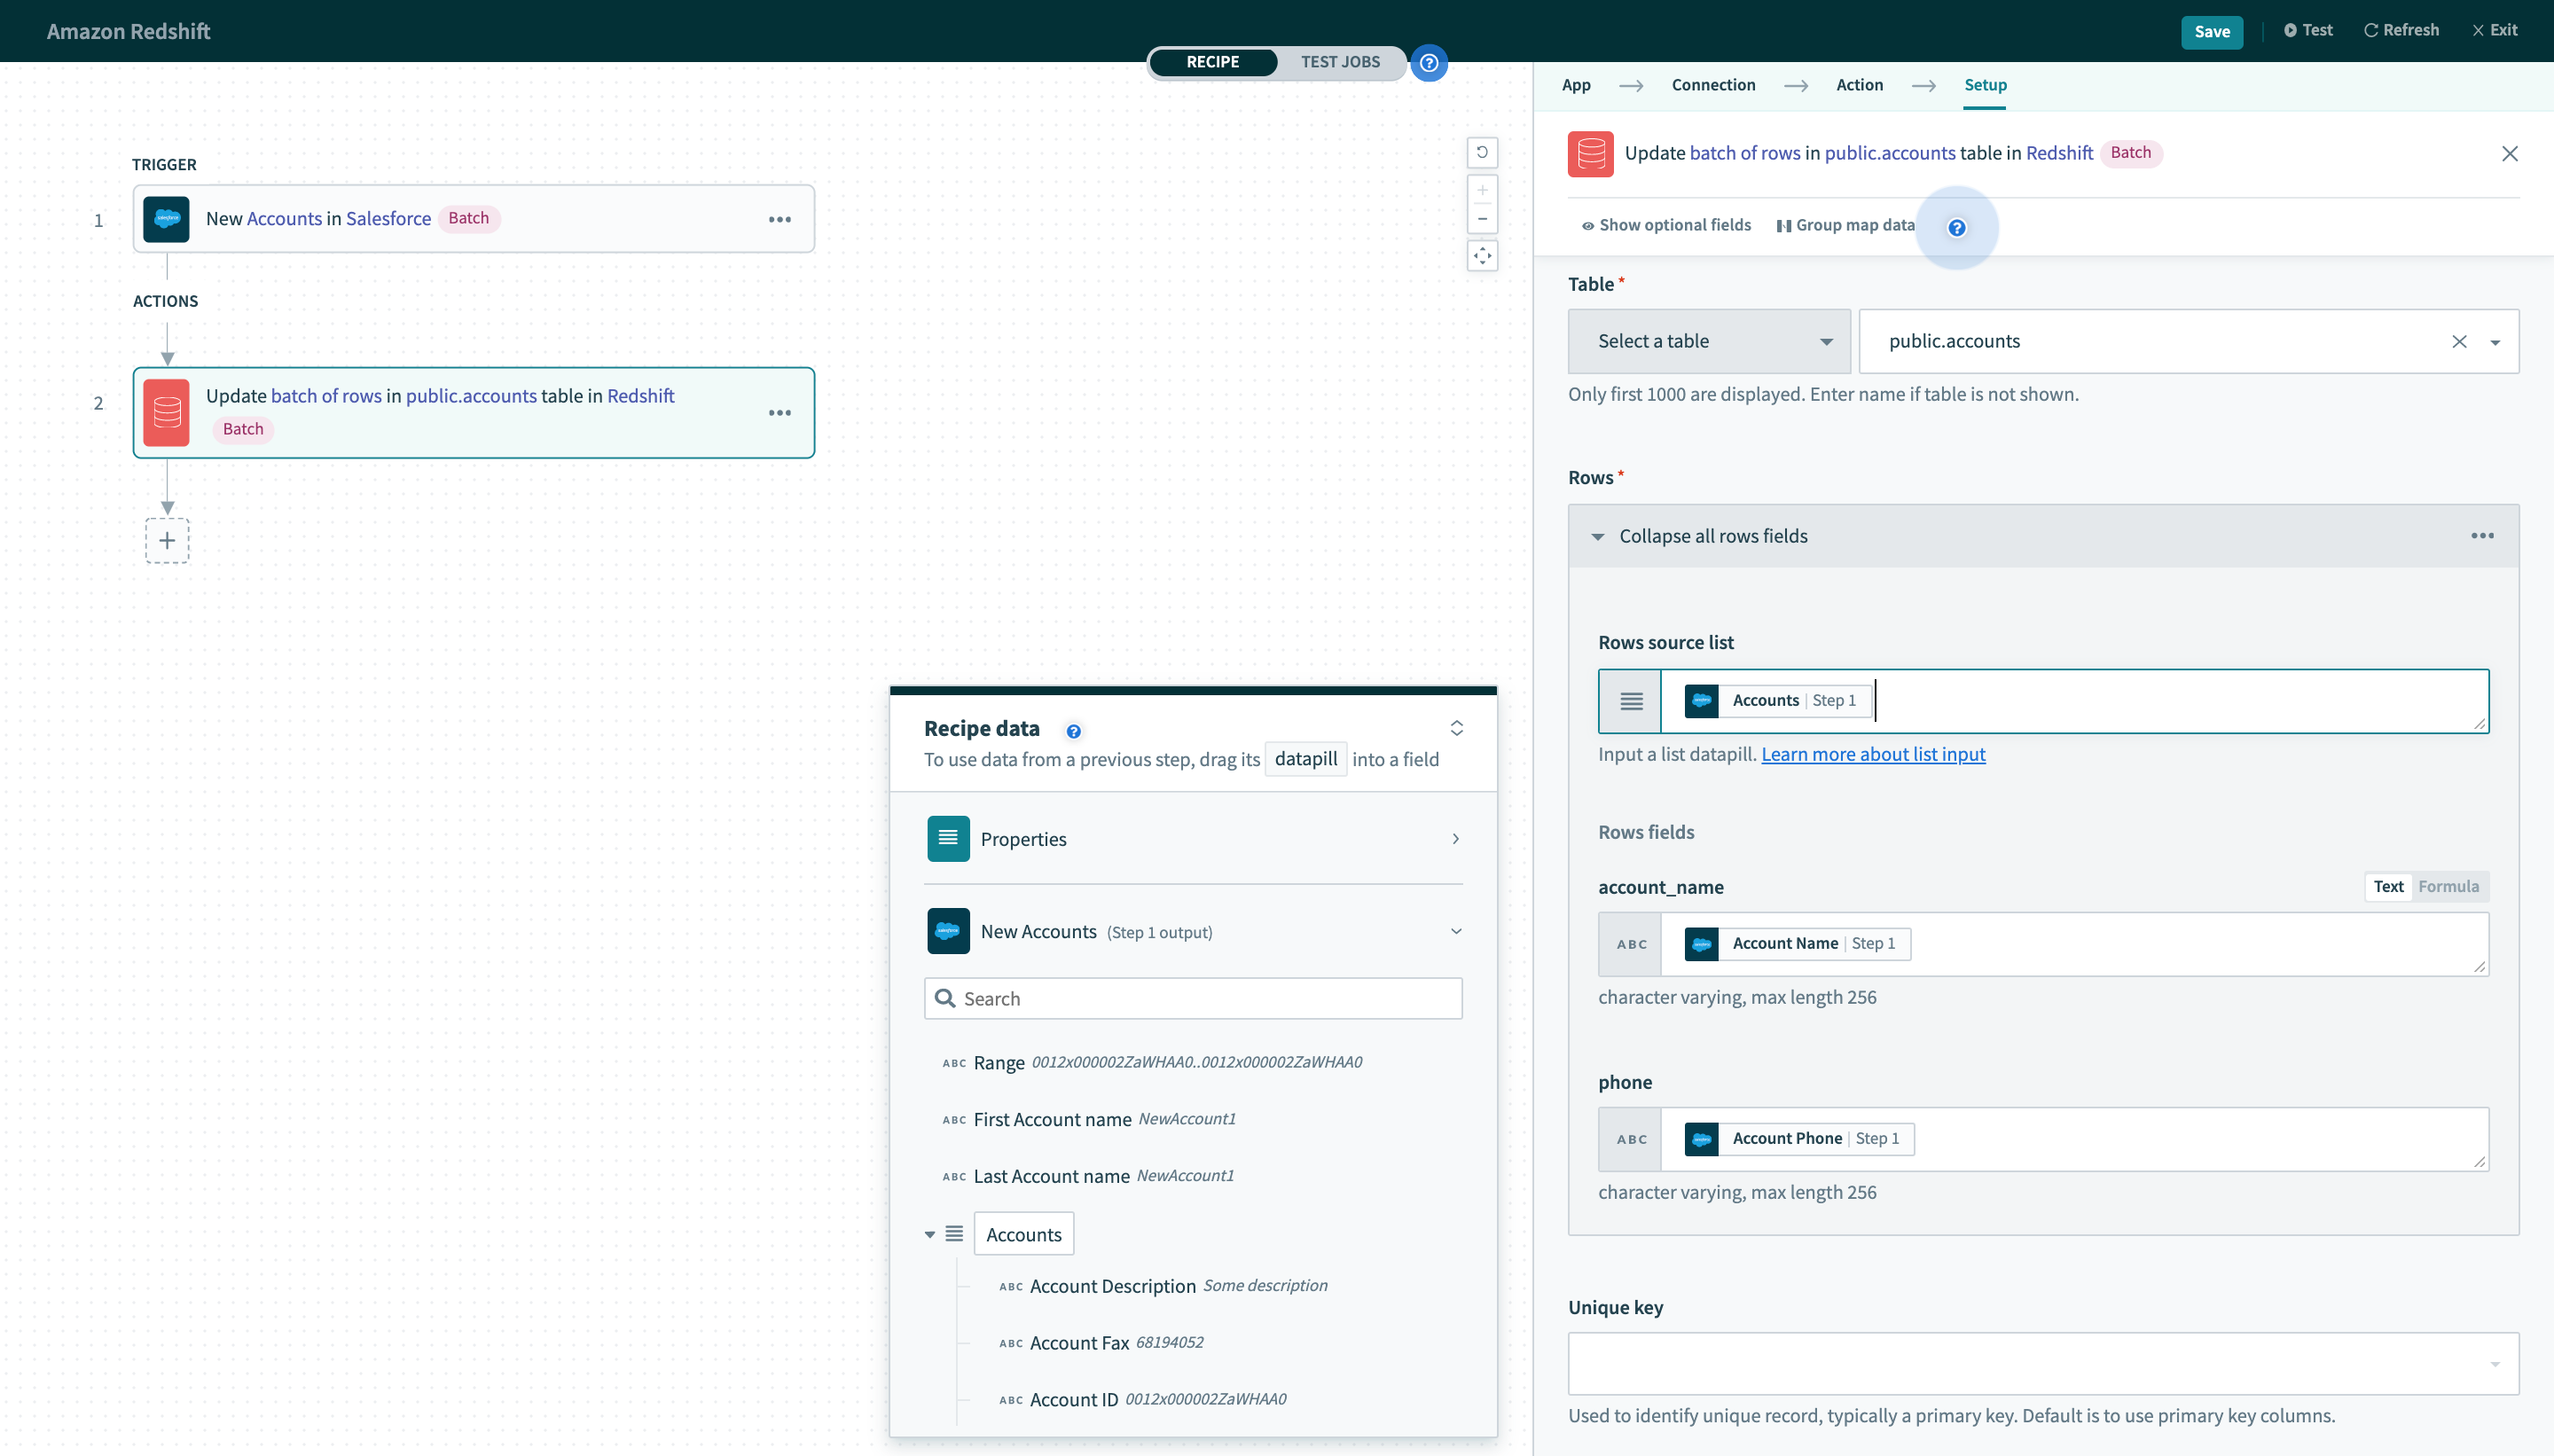Fit recipe to screen with canvas control

coord(1482,256)
